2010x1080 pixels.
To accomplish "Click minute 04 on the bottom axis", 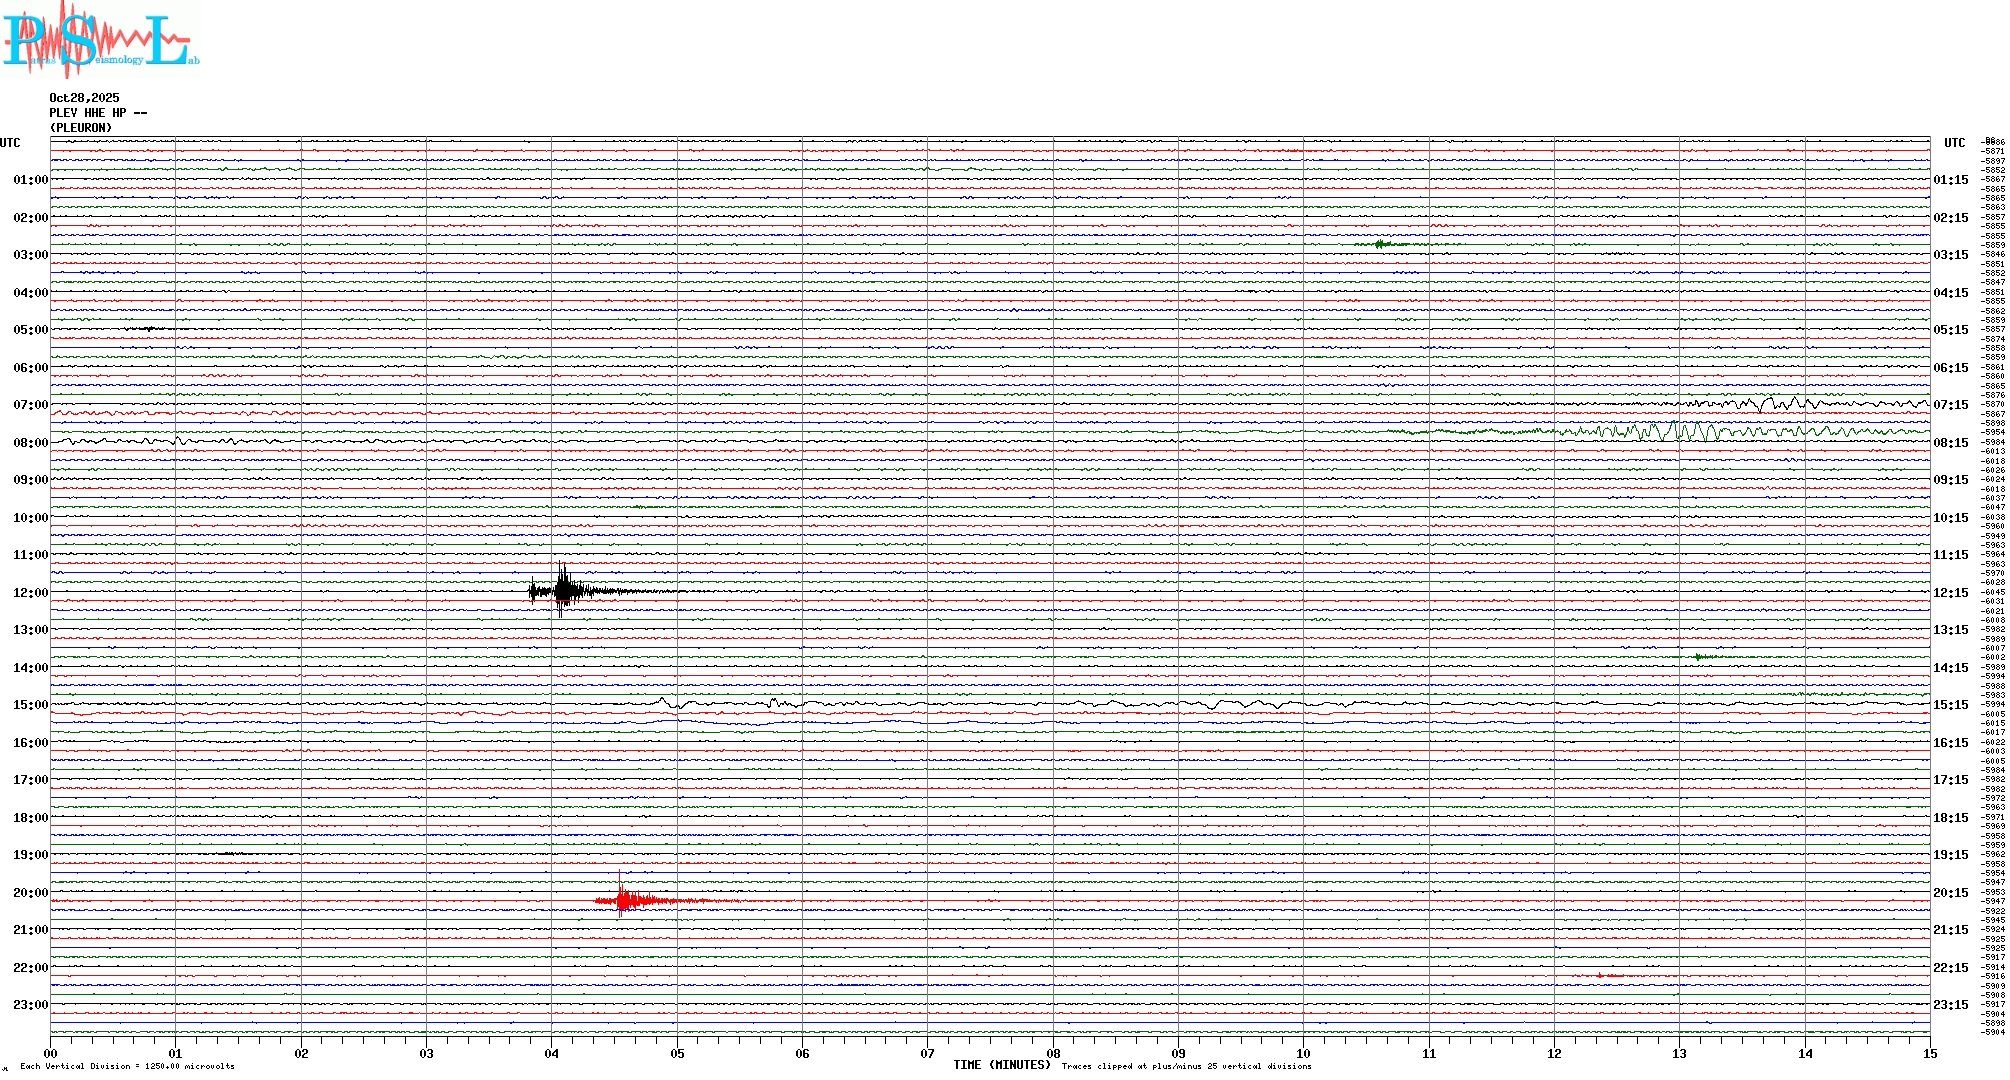I will pos(552,1053).
